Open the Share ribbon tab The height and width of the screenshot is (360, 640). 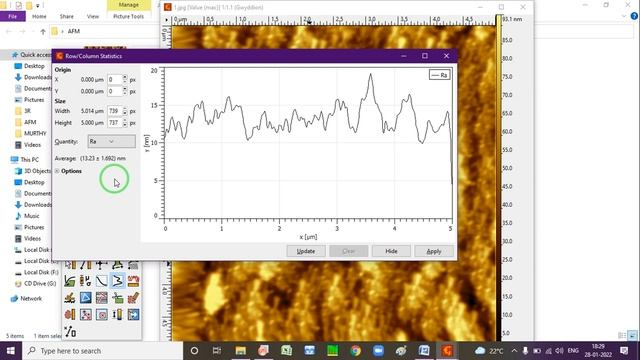(x=67, y=16)
